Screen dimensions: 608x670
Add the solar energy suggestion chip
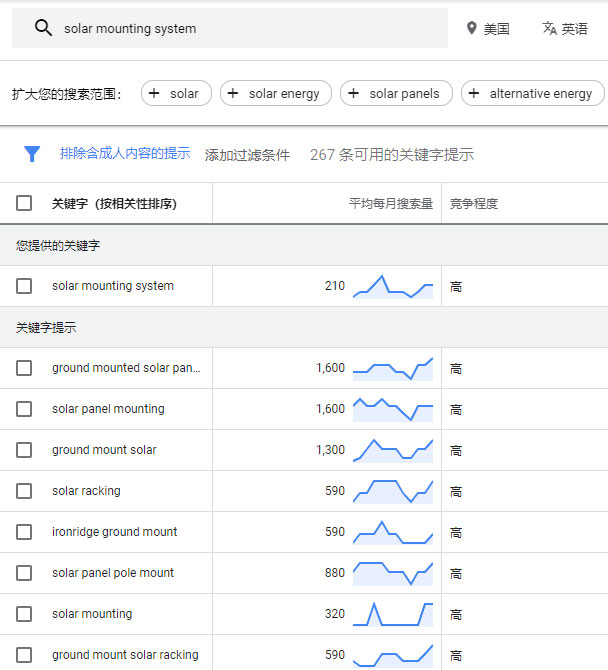pos(276,93)
